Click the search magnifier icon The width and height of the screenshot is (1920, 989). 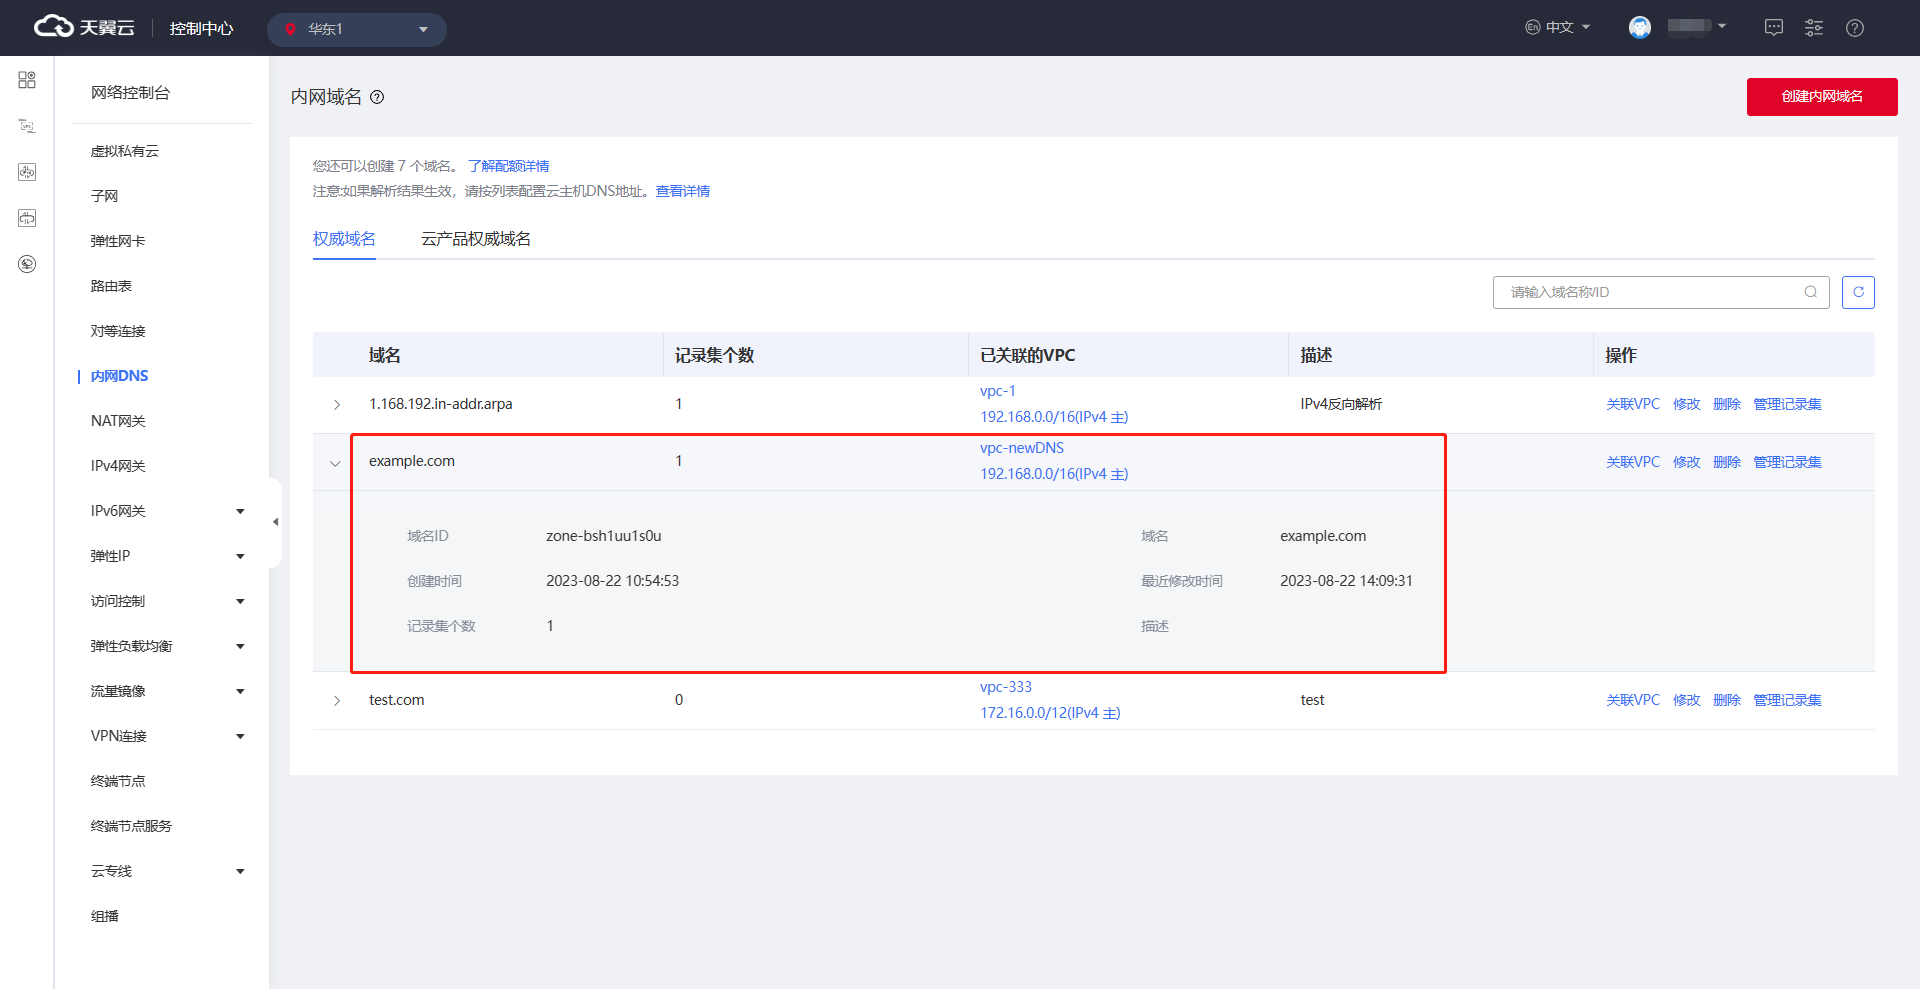pyautogui.click(x=1810, y=292)
